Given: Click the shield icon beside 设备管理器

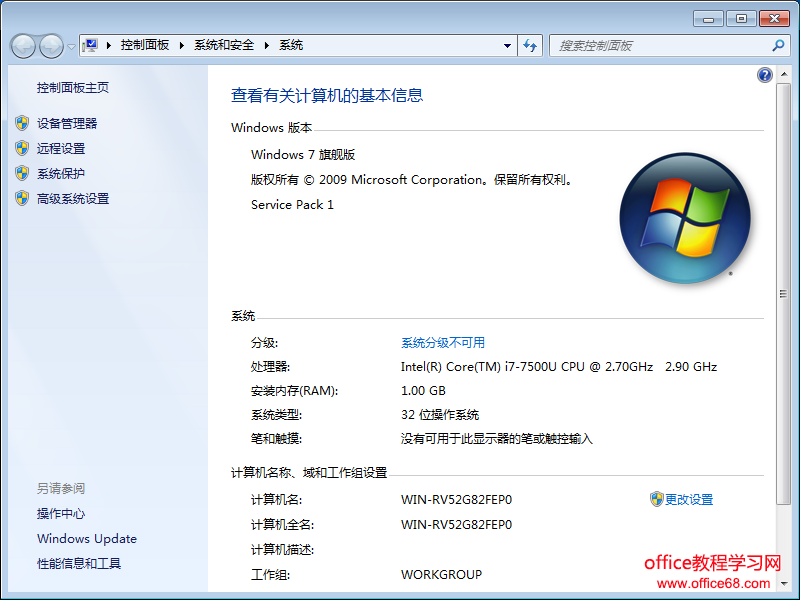Looking at the screenshot, I should pyautogui.click(x=22, y=123).
